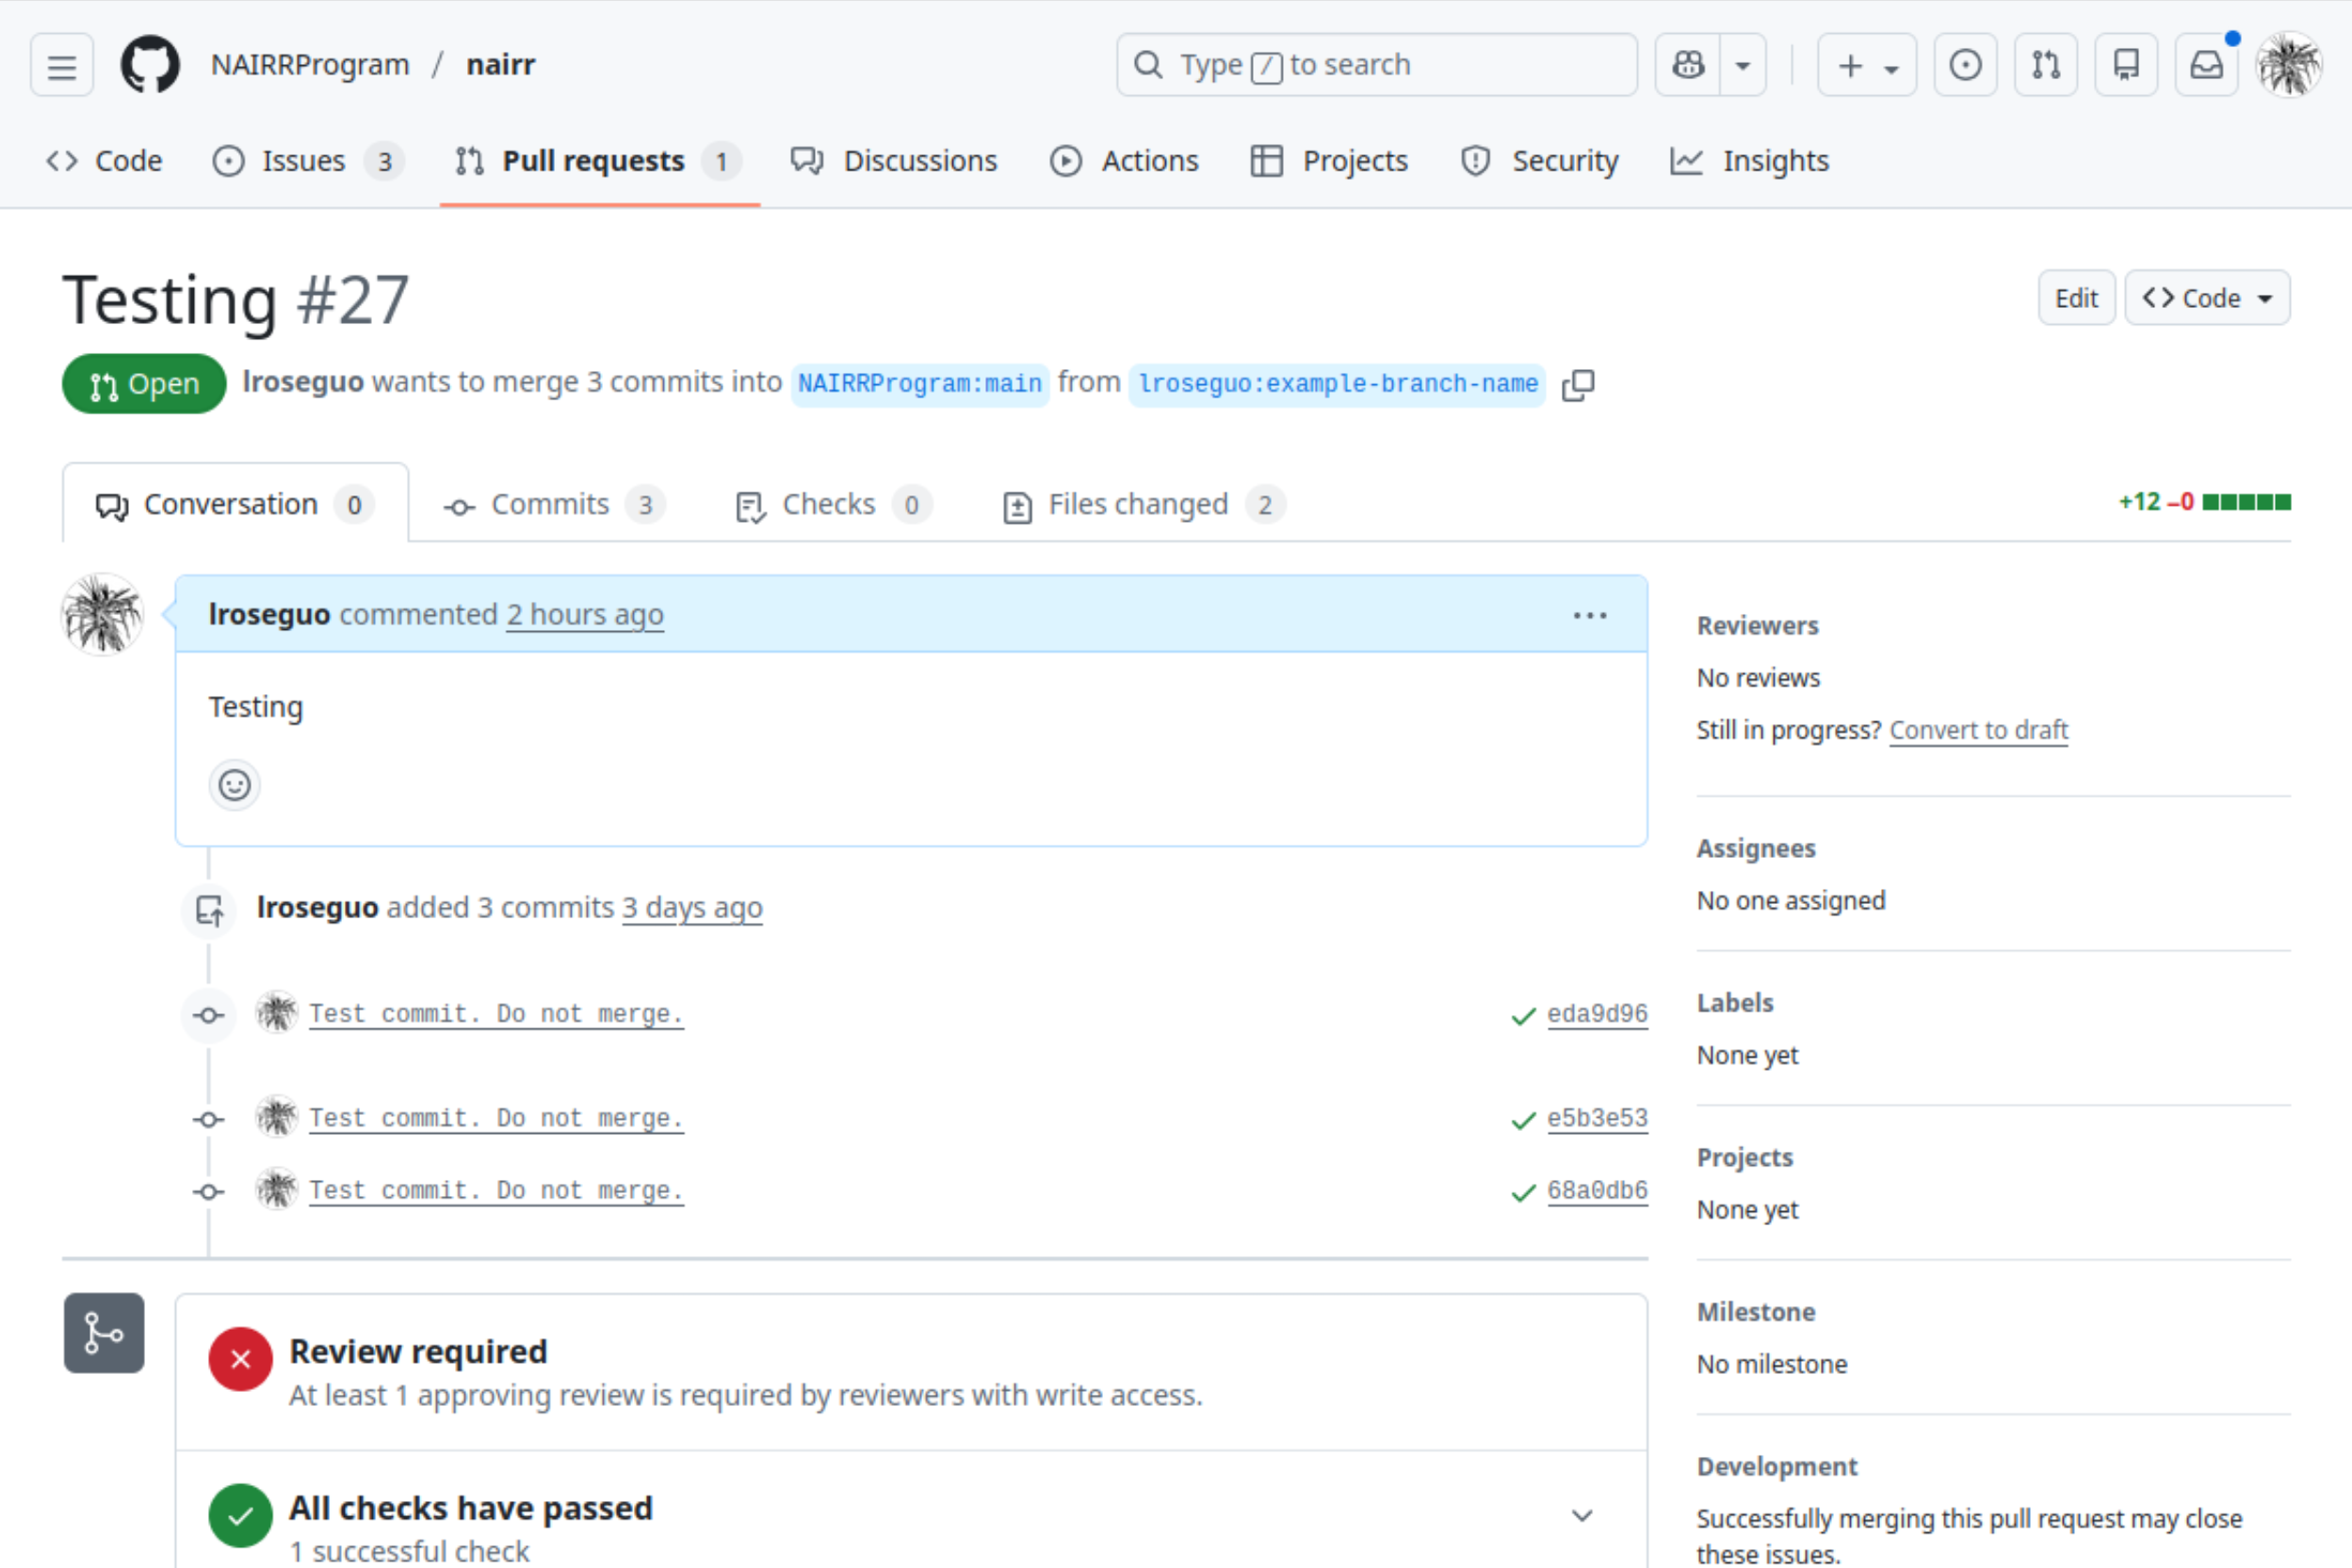Select the Conversation tab
The height and width of the screenshot is (1568, 2352).
click(235, 504)
